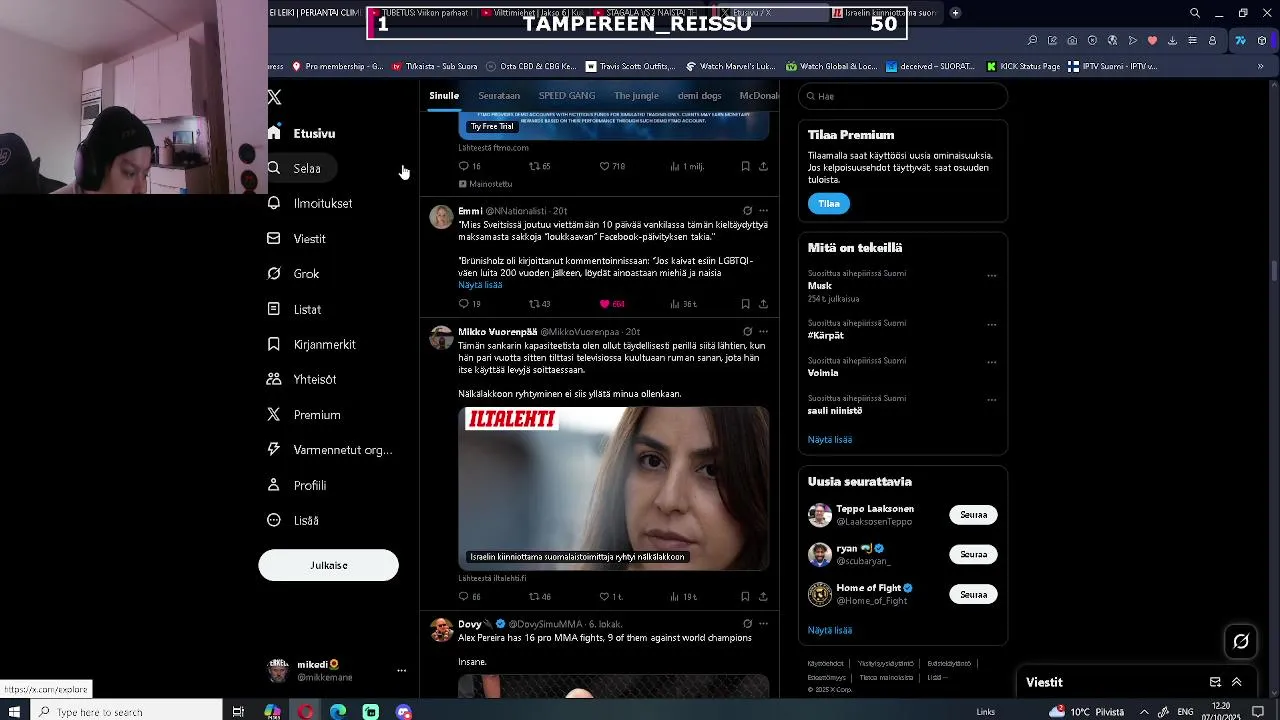Click the Grok icon on Emmi's post
The height and width of the screenshot is (720, 1280).
(x=747, y=211)
